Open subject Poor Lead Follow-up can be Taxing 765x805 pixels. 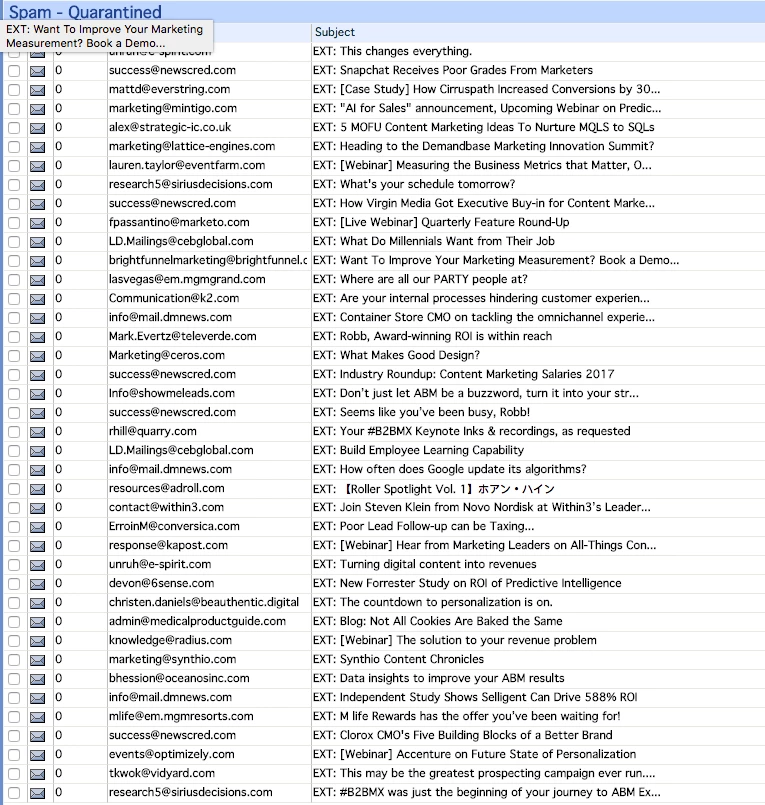[424, 526]
